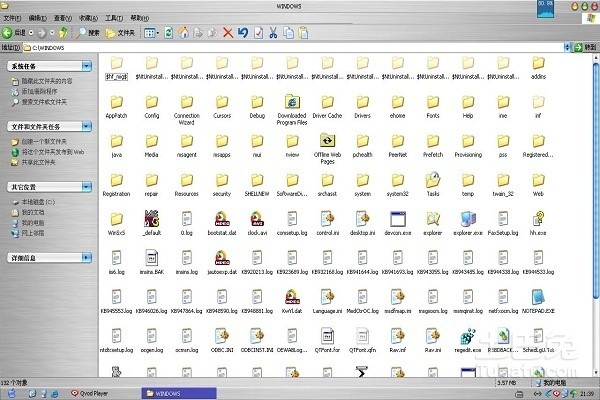The height and width of the screenshot is (400, 600).
Task: Open 本地磁盘 (C:) in other places
Action: [x=38, y=202]
